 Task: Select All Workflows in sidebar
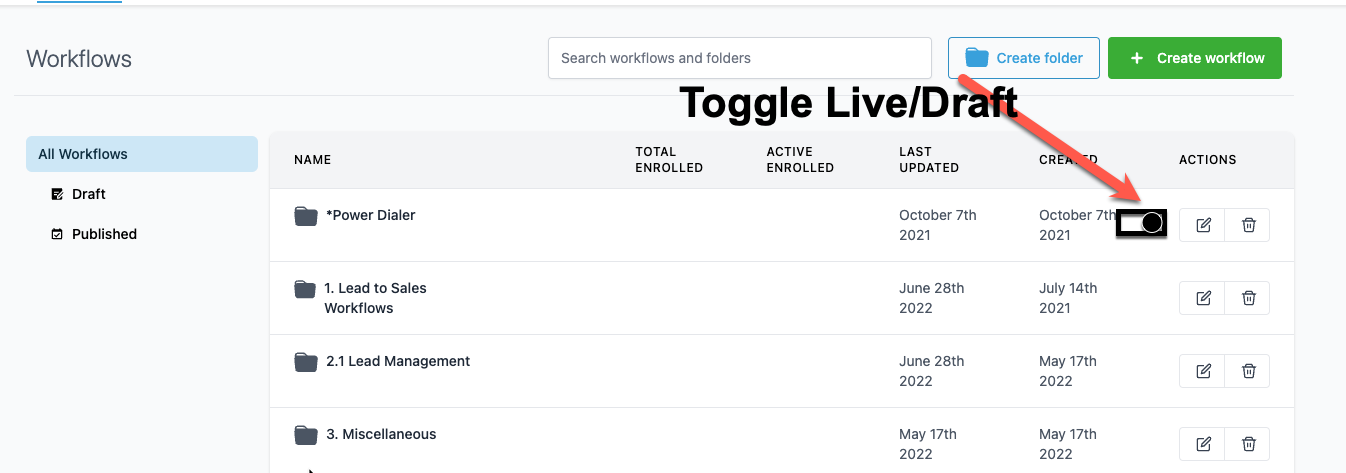(142, 154)
